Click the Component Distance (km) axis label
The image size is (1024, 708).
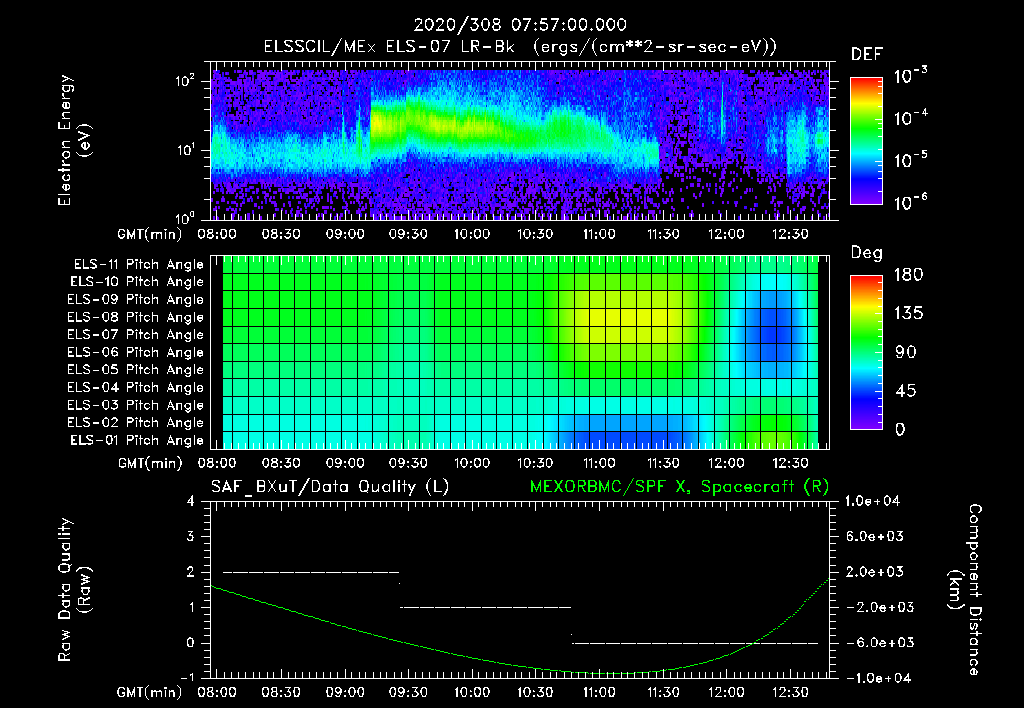tap(965, 590)
